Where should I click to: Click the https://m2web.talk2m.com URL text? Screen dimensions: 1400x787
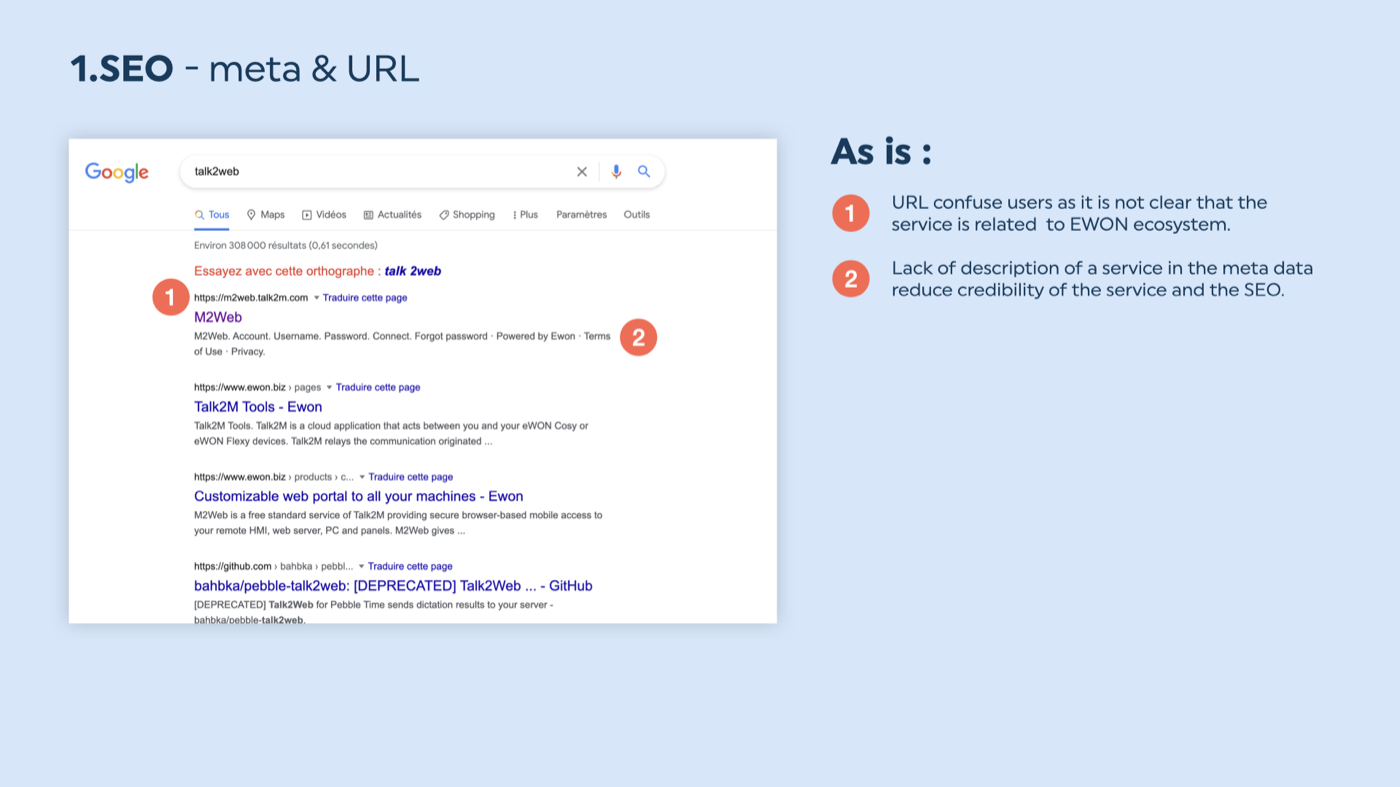pyautogui.click(x=251, y=298)
